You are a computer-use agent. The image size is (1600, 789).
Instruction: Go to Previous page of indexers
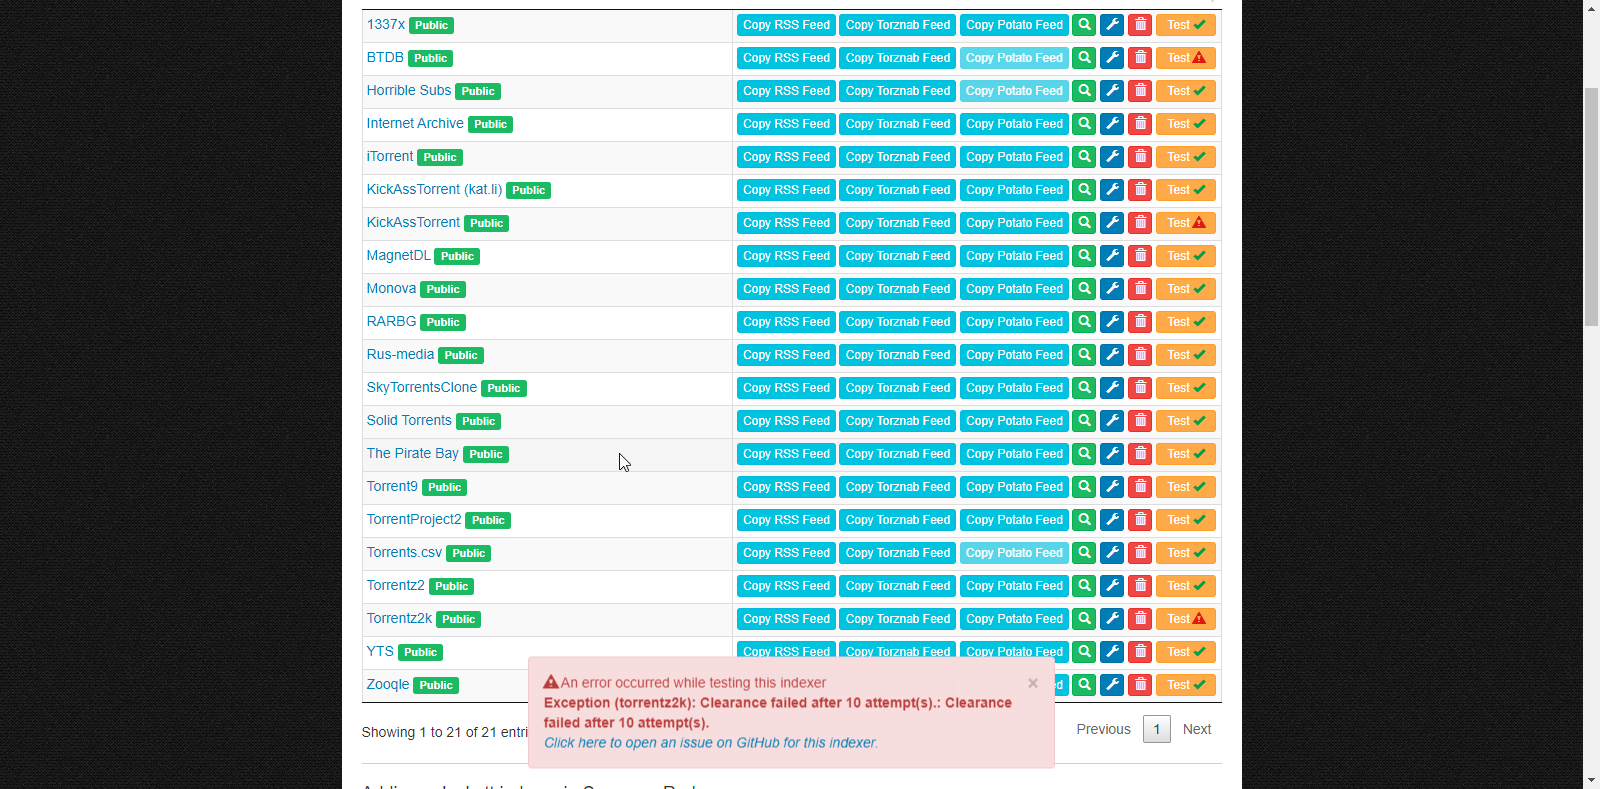point(1103,729)
